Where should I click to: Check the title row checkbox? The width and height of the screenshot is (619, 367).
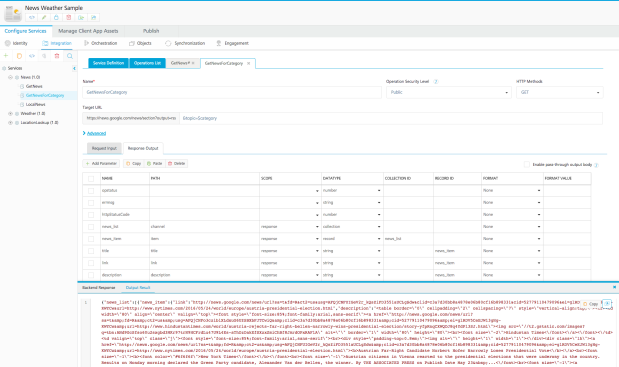pos(91,251)
